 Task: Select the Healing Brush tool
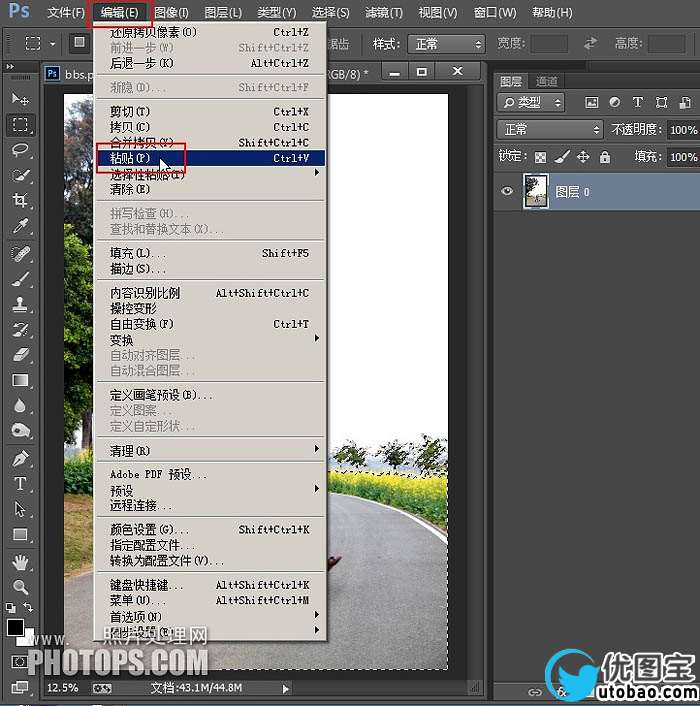20,253
